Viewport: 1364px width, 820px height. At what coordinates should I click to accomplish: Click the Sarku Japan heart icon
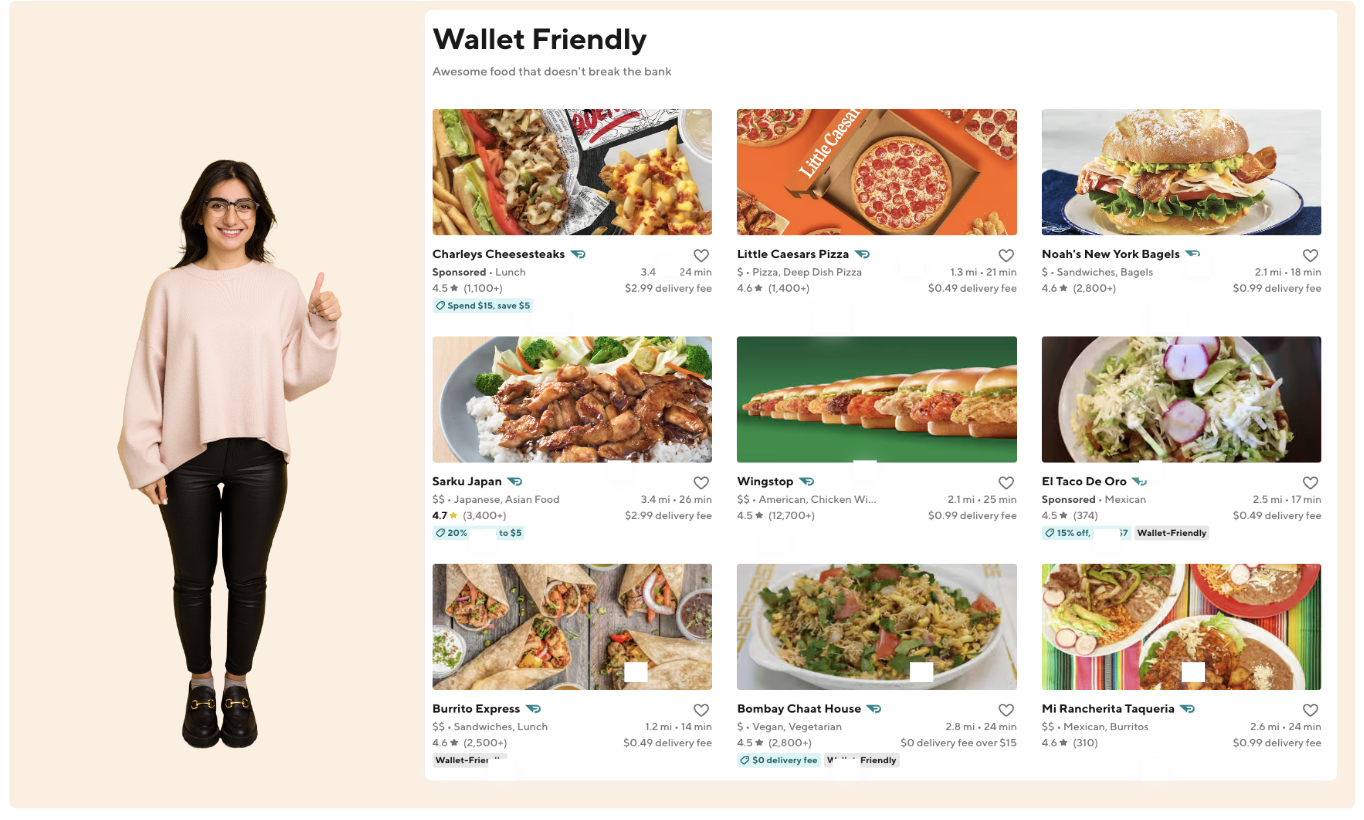click(x=701, y=483)
